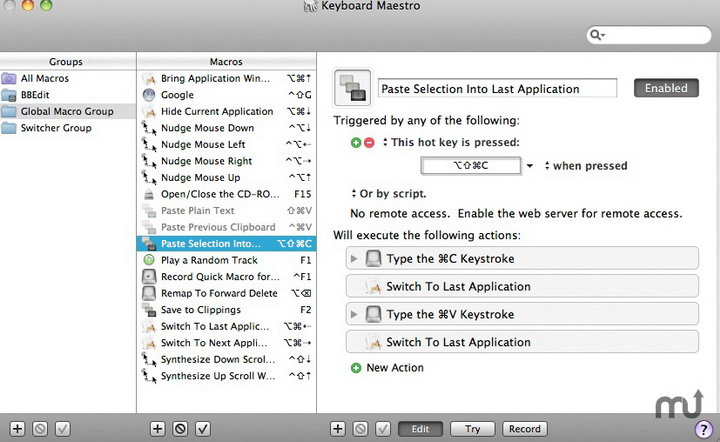Click the Edit button

pos(420,429)
